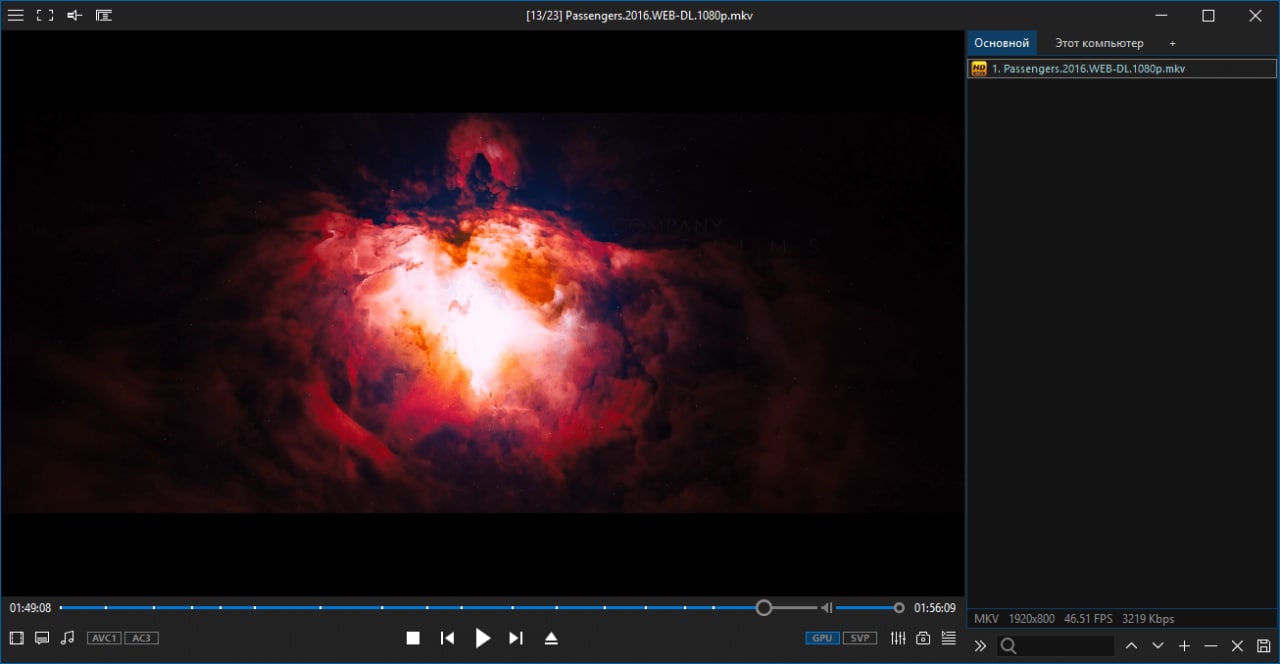Switch to the Основной playlist tab

pos(1002,43)
